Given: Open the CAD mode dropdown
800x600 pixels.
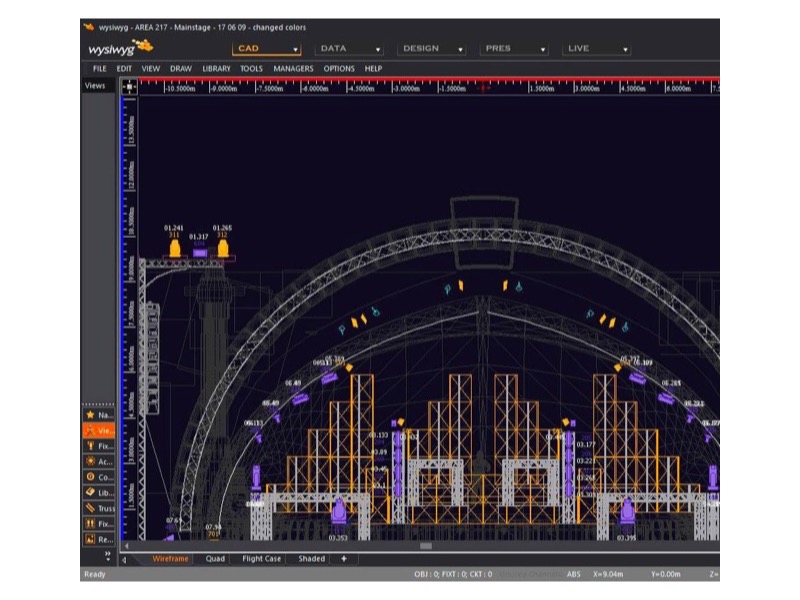Looking at the screenshot, I should pyautogui.click(x=267, y=48).
